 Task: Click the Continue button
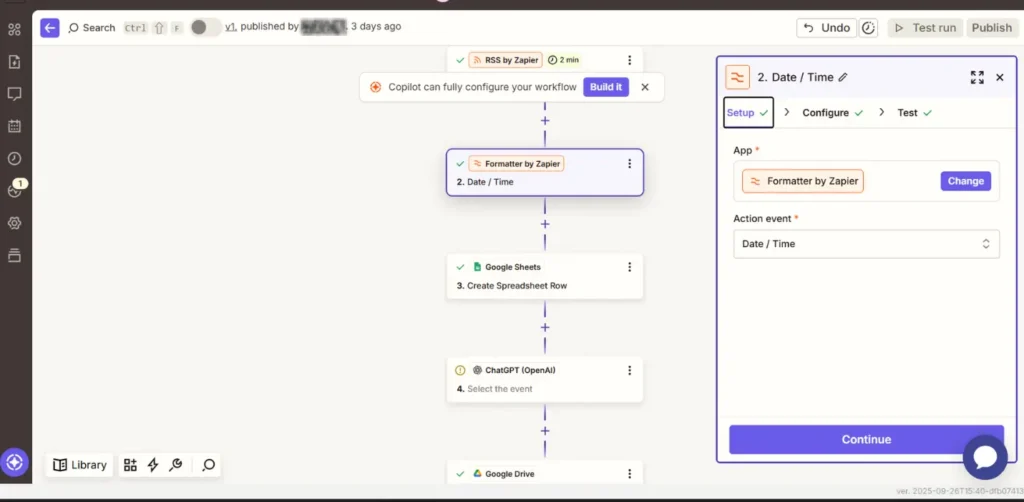point(866,439)
